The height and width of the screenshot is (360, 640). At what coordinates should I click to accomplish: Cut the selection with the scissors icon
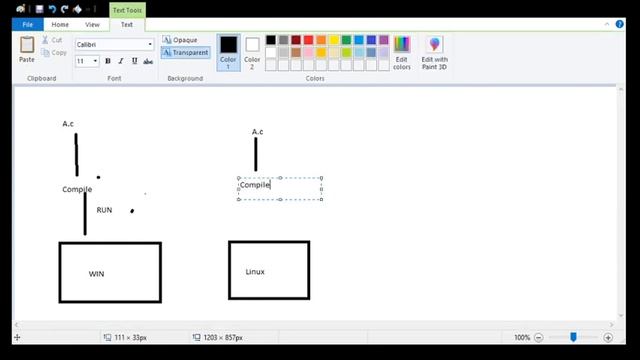coord(45,40)
